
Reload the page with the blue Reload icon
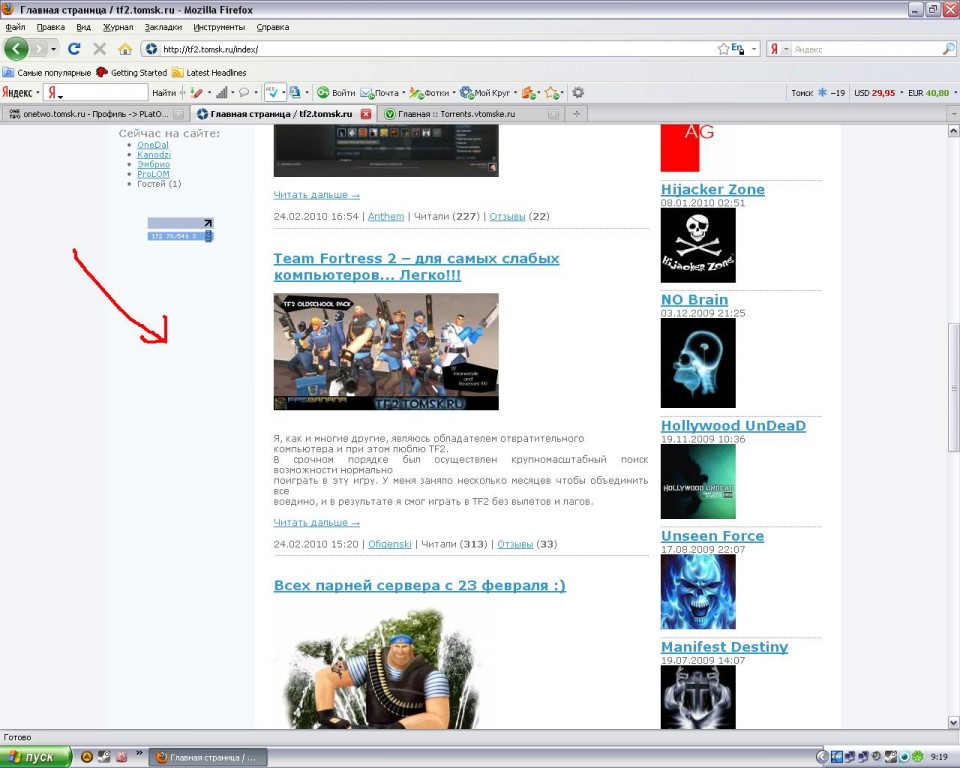[x=74, y=49]
